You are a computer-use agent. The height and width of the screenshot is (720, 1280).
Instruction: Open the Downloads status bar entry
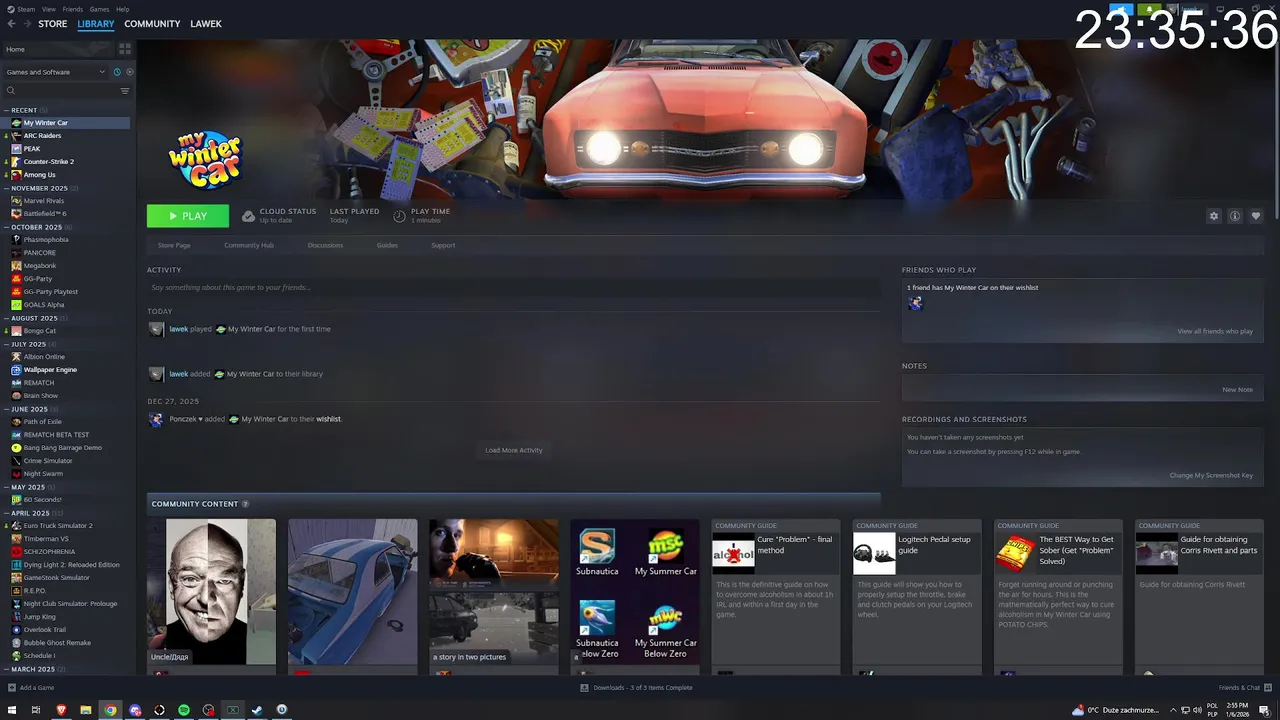[x=636, y=688]
